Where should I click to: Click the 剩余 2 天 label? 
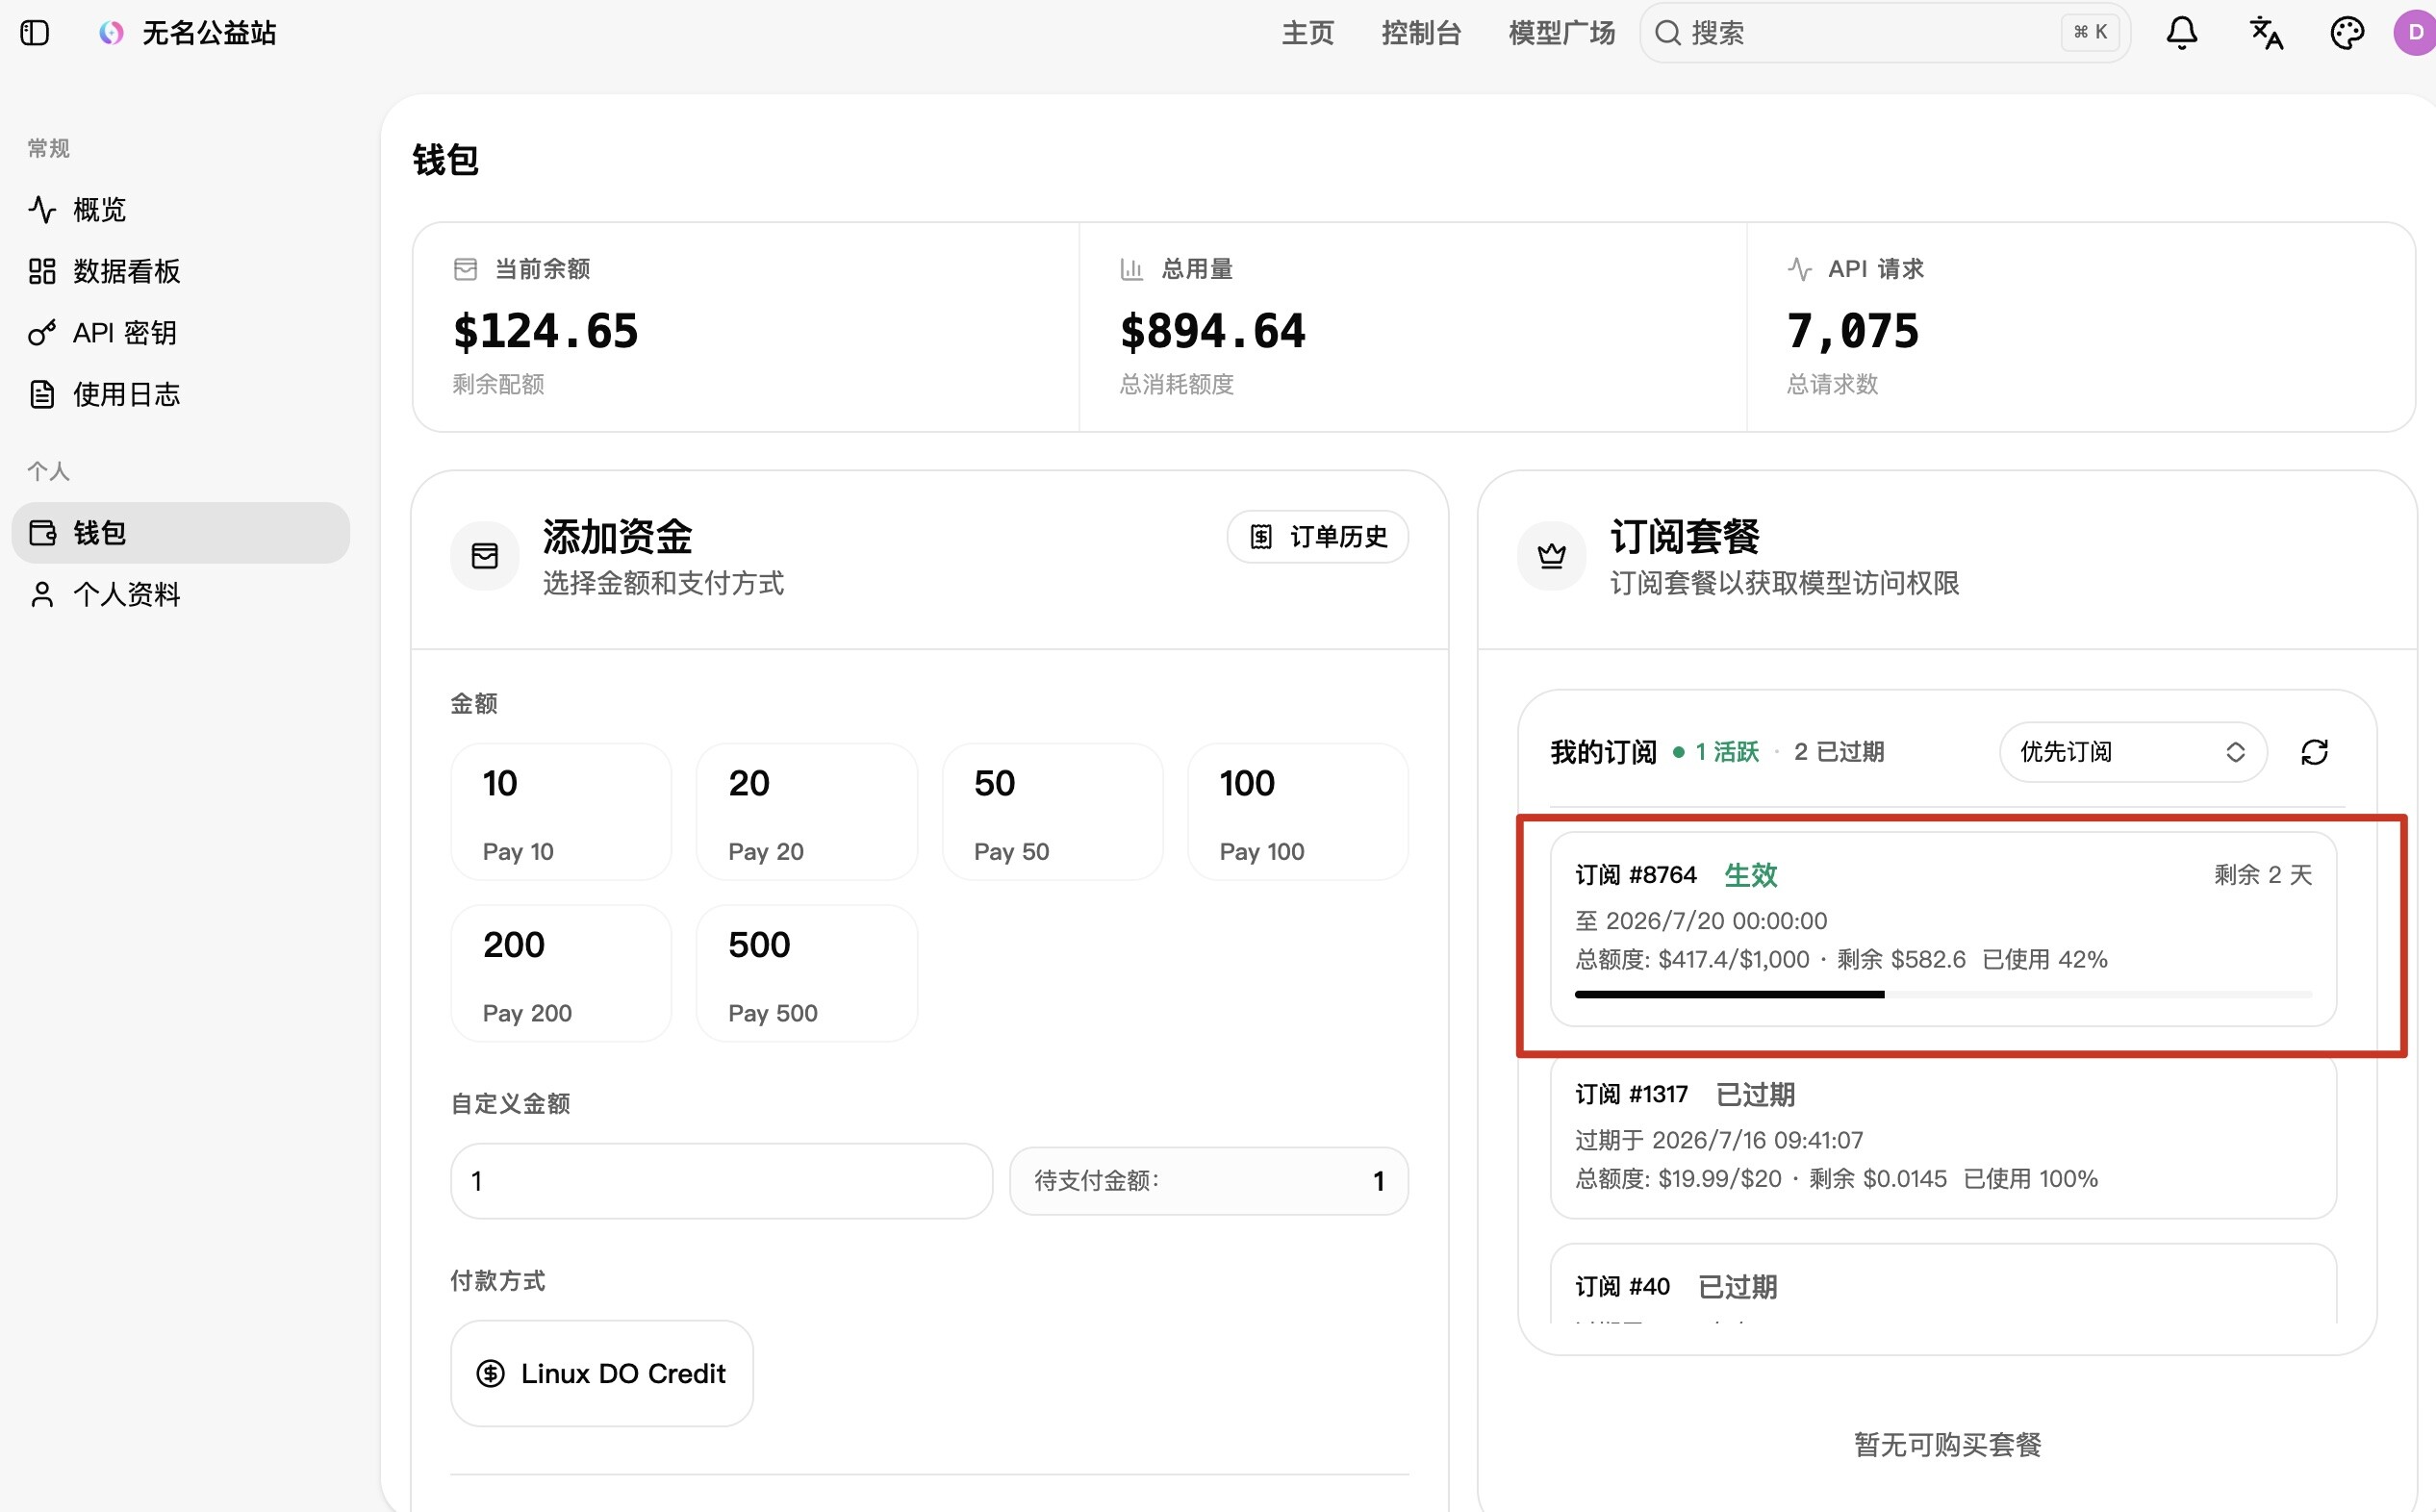(2262, 875)
